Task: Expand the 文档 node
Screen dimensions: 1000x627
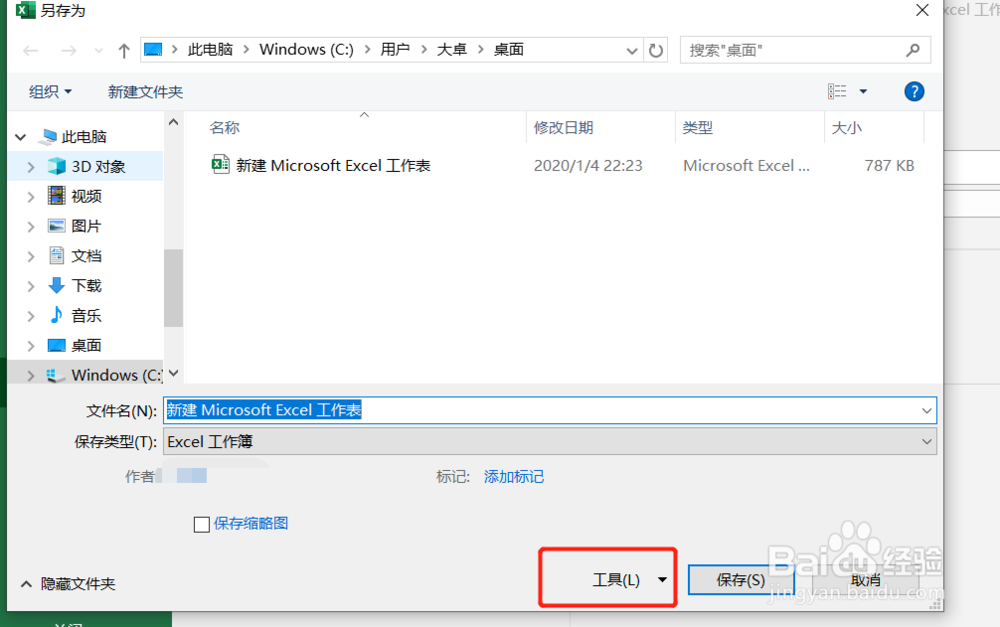Action: pyautogui.click(x=31, y=256)
